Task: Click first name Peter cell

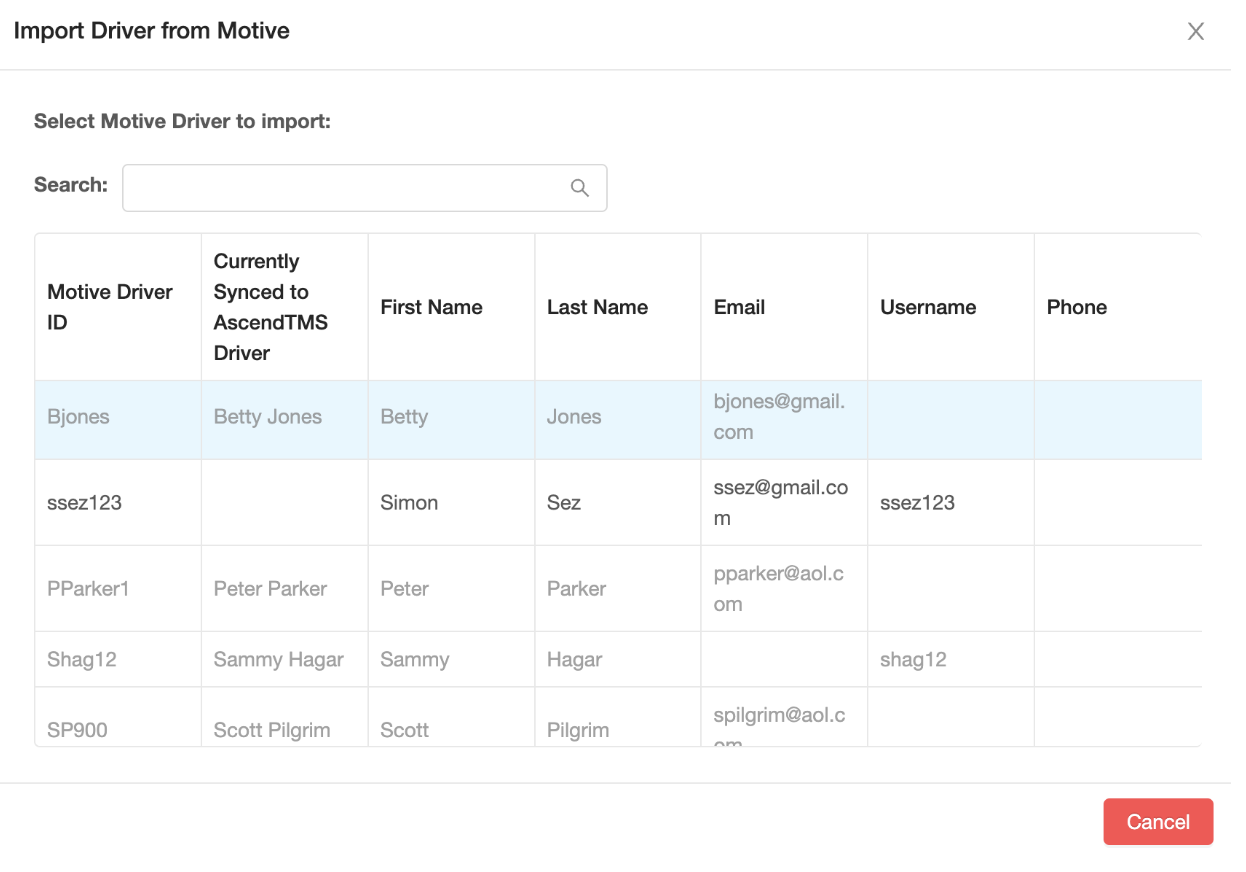Action: [x=451, y=589]
